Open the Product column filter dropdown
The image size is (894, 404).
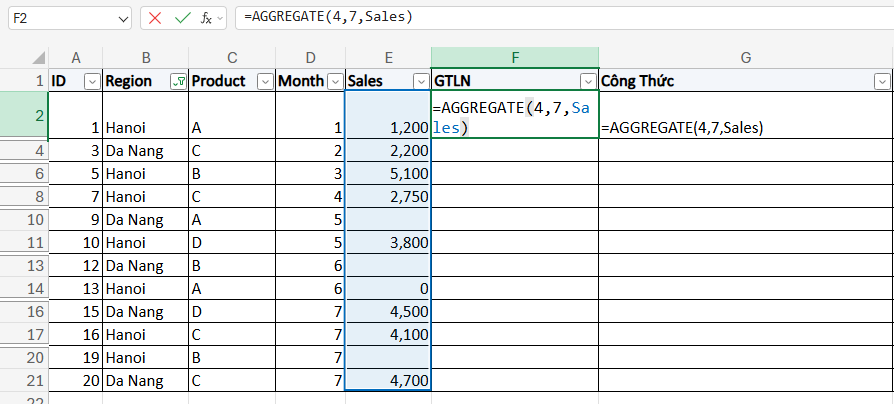pos(264,81)
